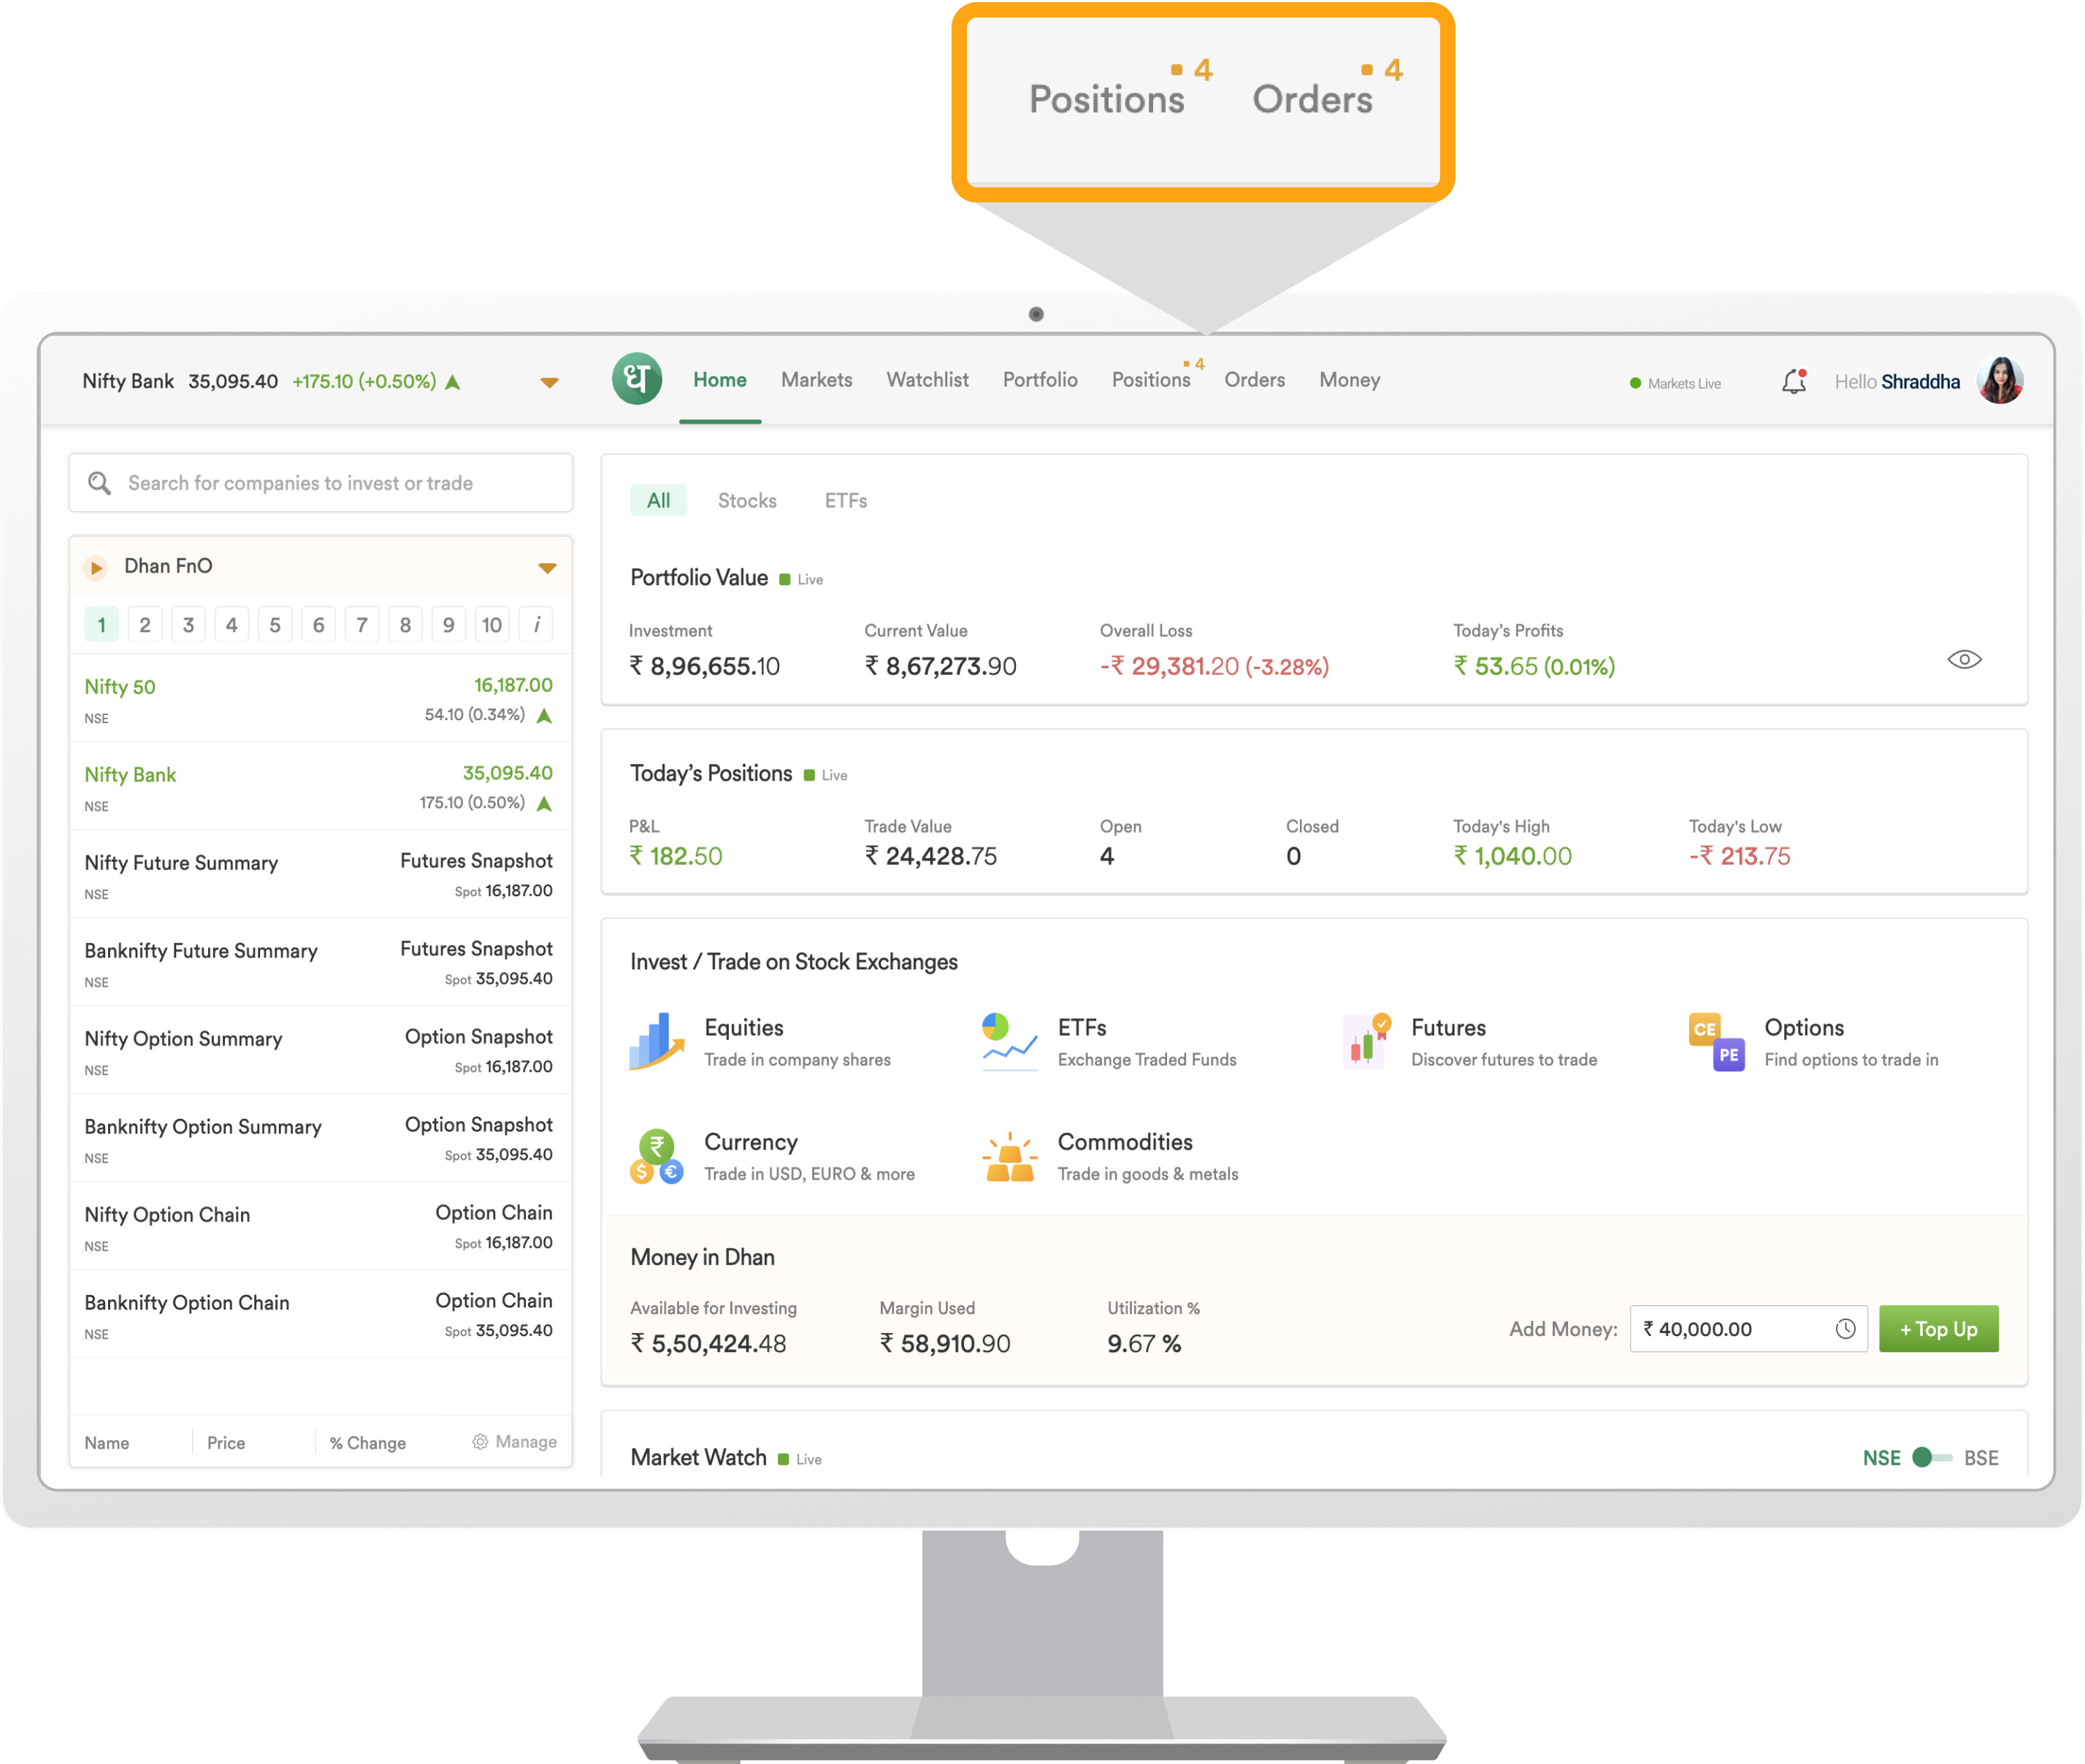Open ETFs pie chart icon
This screenshot has height=1764, width=2085.
point(1009,1041)
